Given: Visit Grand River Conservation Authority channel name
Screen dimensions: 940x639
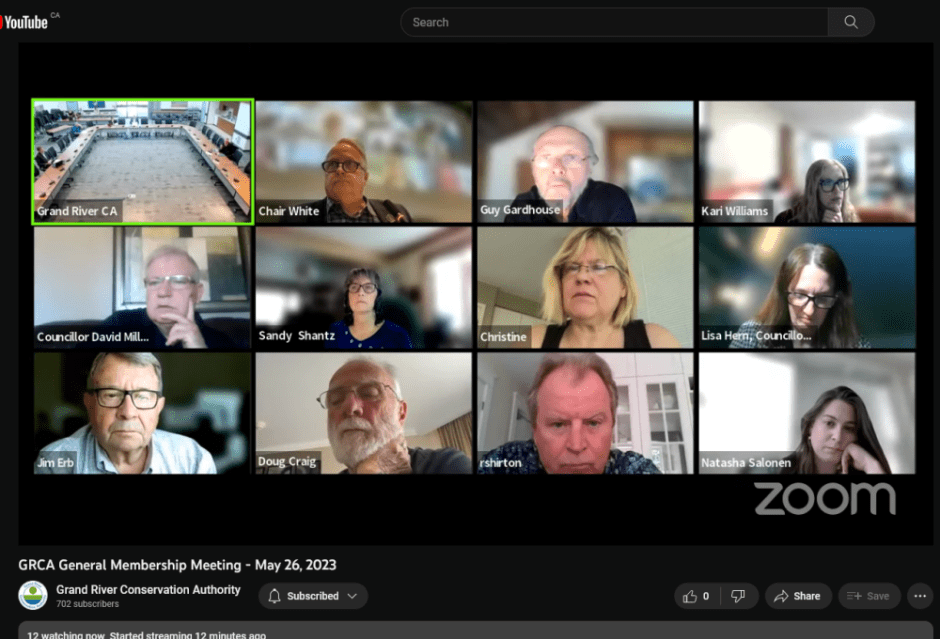Looking at the screenshot, I should (x=148, y=589).
